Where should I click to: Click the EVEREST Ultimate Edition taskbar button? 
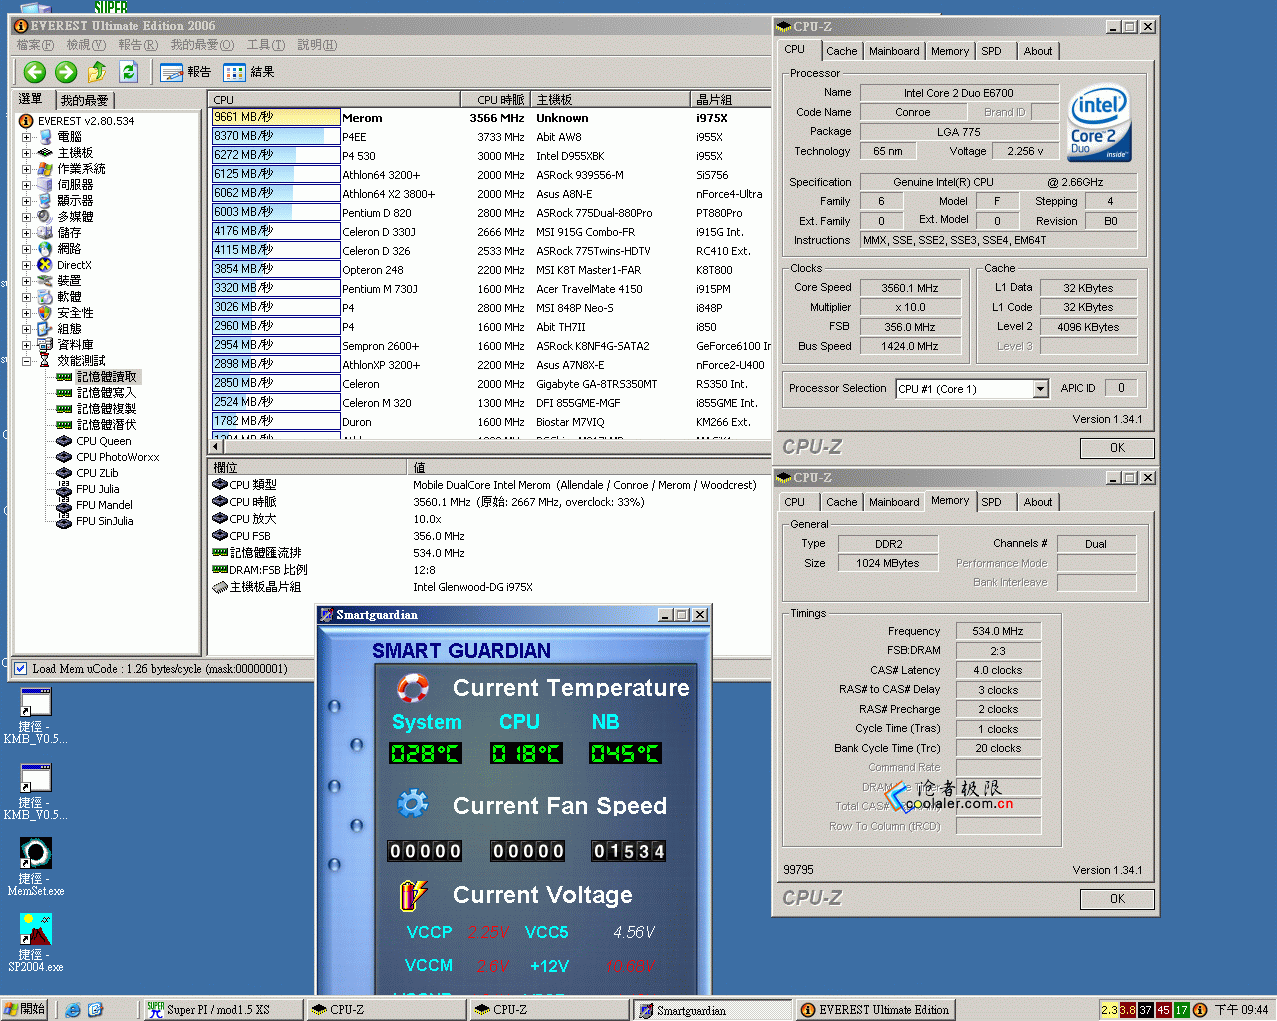875,1010
